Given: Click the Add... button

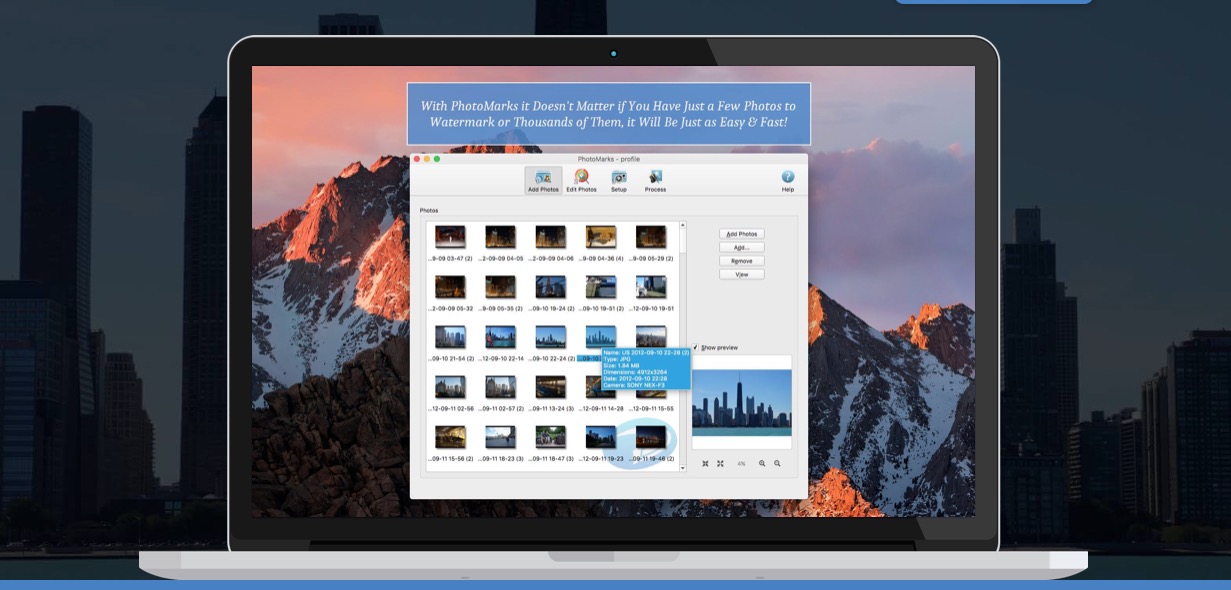Looking at the screenshot, I should coord(741,247).
